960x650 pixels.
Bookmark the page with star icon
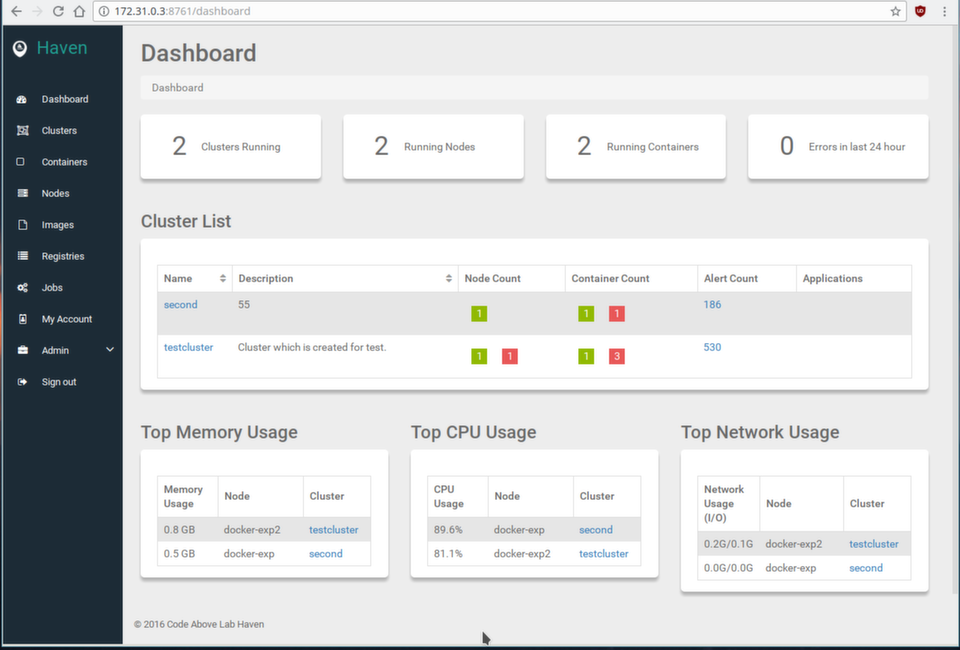895,11
